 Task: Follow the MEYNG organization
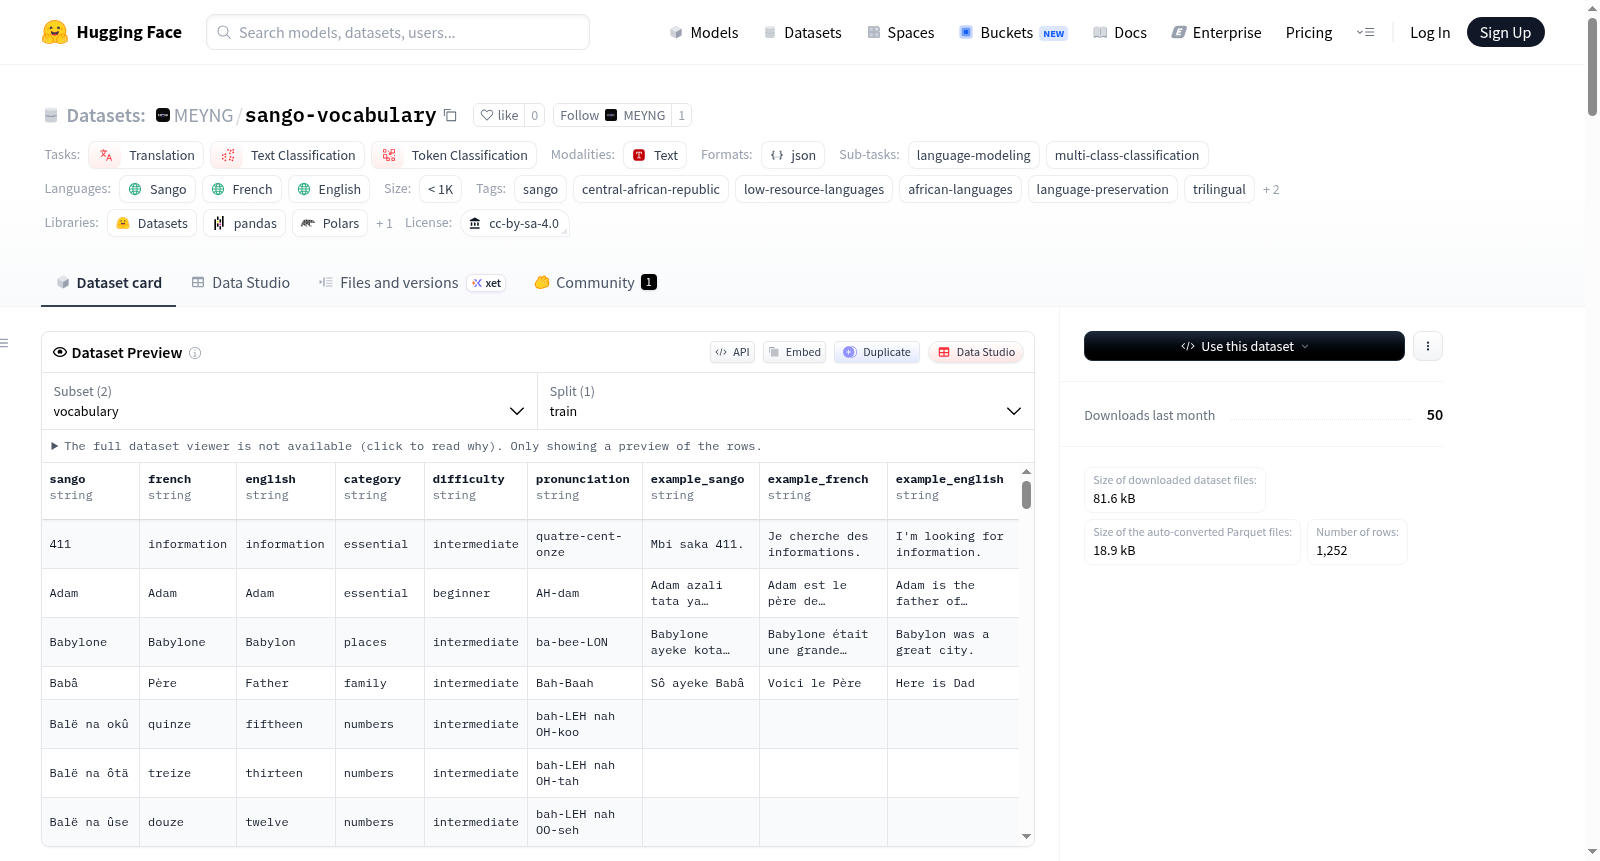pos(612,115)
